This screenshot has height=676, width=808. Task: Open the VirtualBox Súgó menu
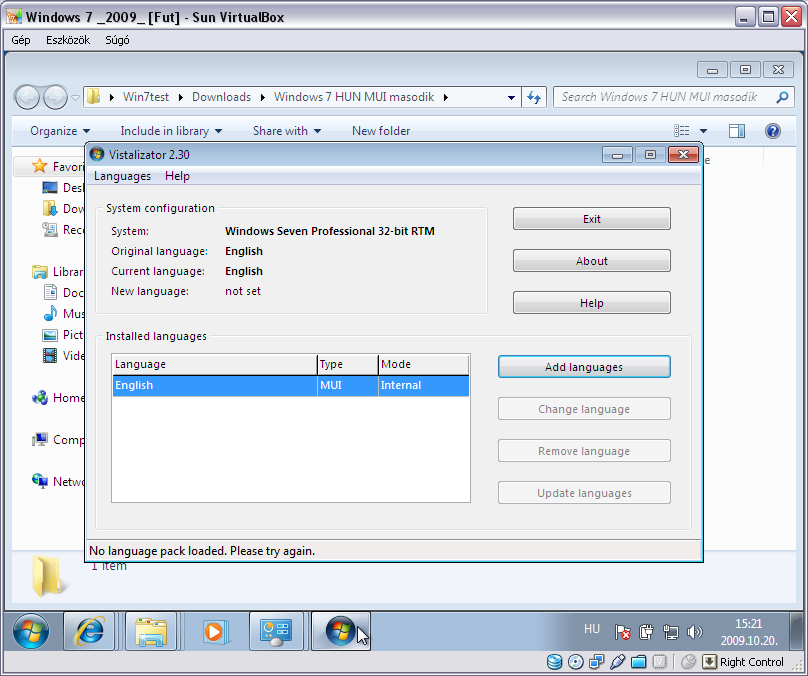[x=117, y=40]
